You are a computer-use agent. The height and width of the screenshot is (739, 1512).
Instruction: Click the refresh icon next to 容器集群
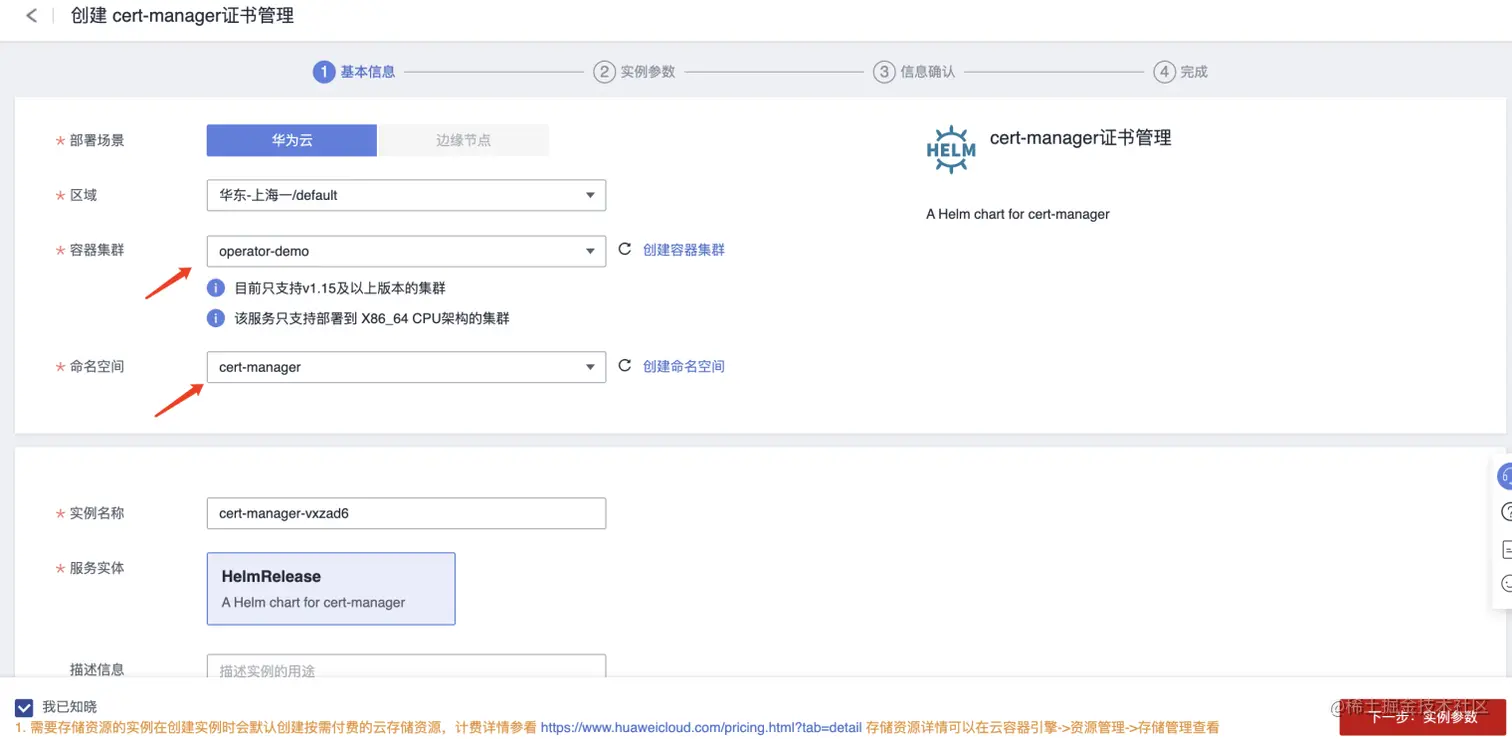click(624, 250)
